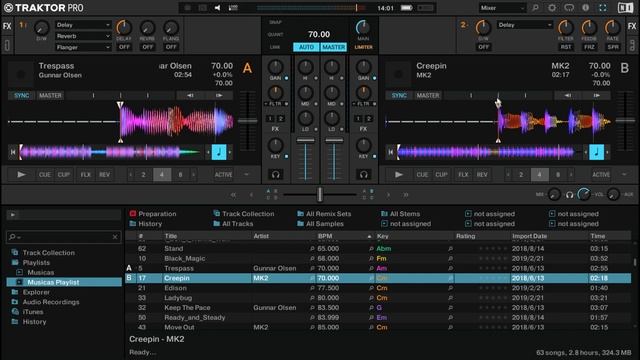Open the right FX panel button
640x360 pixels.
tap(632, 26)
